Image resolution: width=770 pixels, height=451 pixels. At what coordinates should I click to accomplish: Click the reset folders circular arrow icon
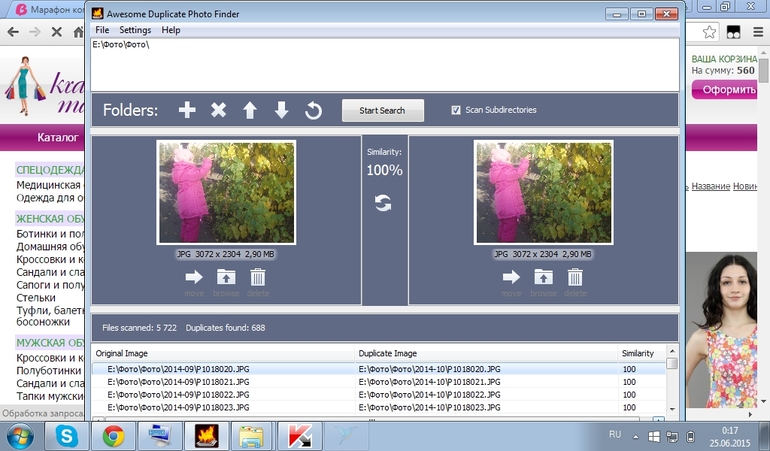coord(313,110)
